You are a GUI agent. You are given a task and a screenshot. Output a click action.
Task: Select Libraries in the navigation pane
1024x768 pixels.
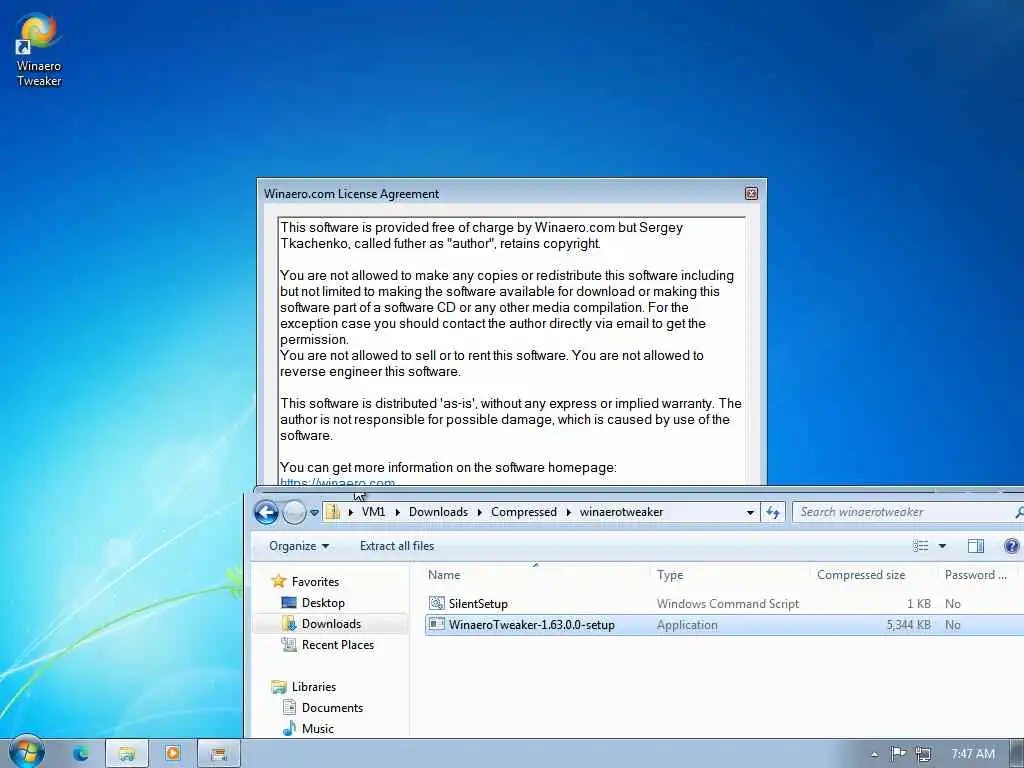(313, 686)
